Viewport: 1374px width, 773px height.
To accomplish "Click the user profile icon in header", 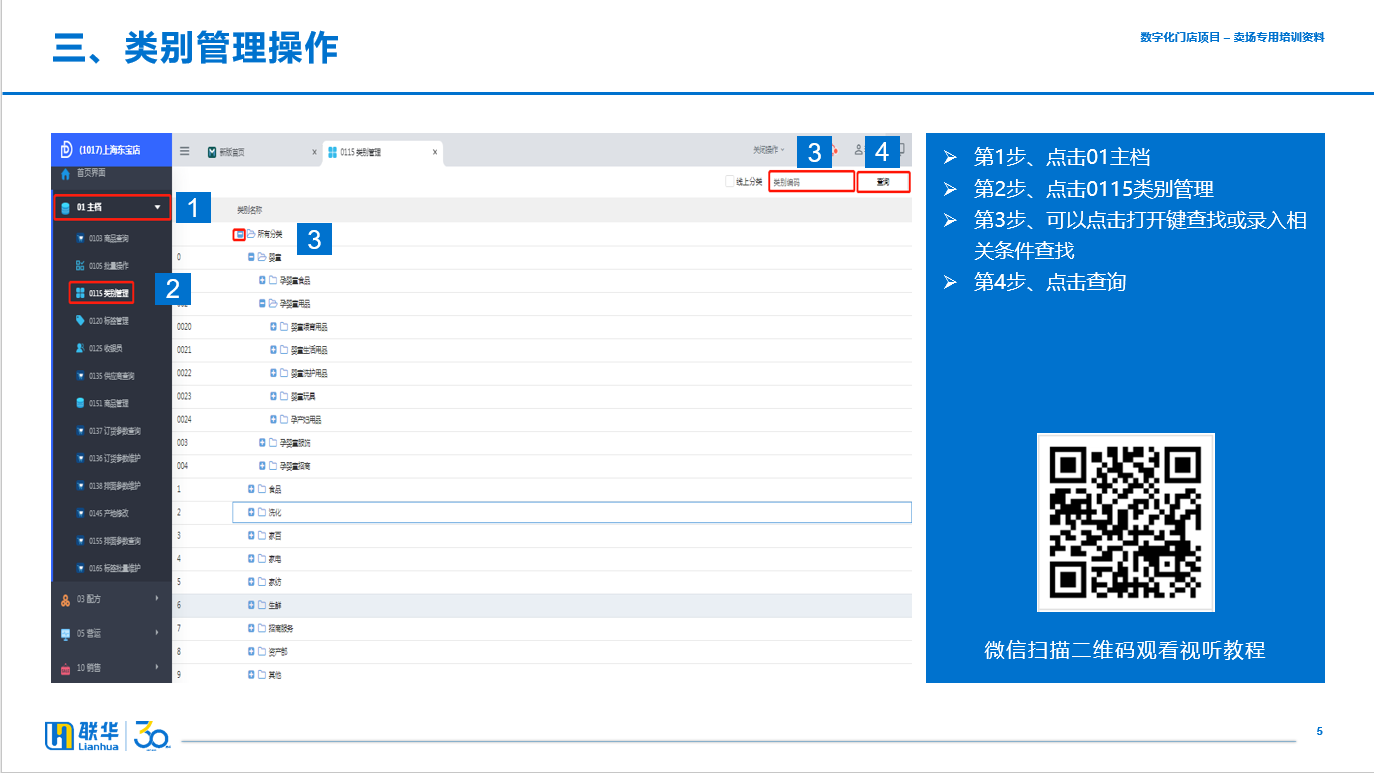I will [858, 150].
